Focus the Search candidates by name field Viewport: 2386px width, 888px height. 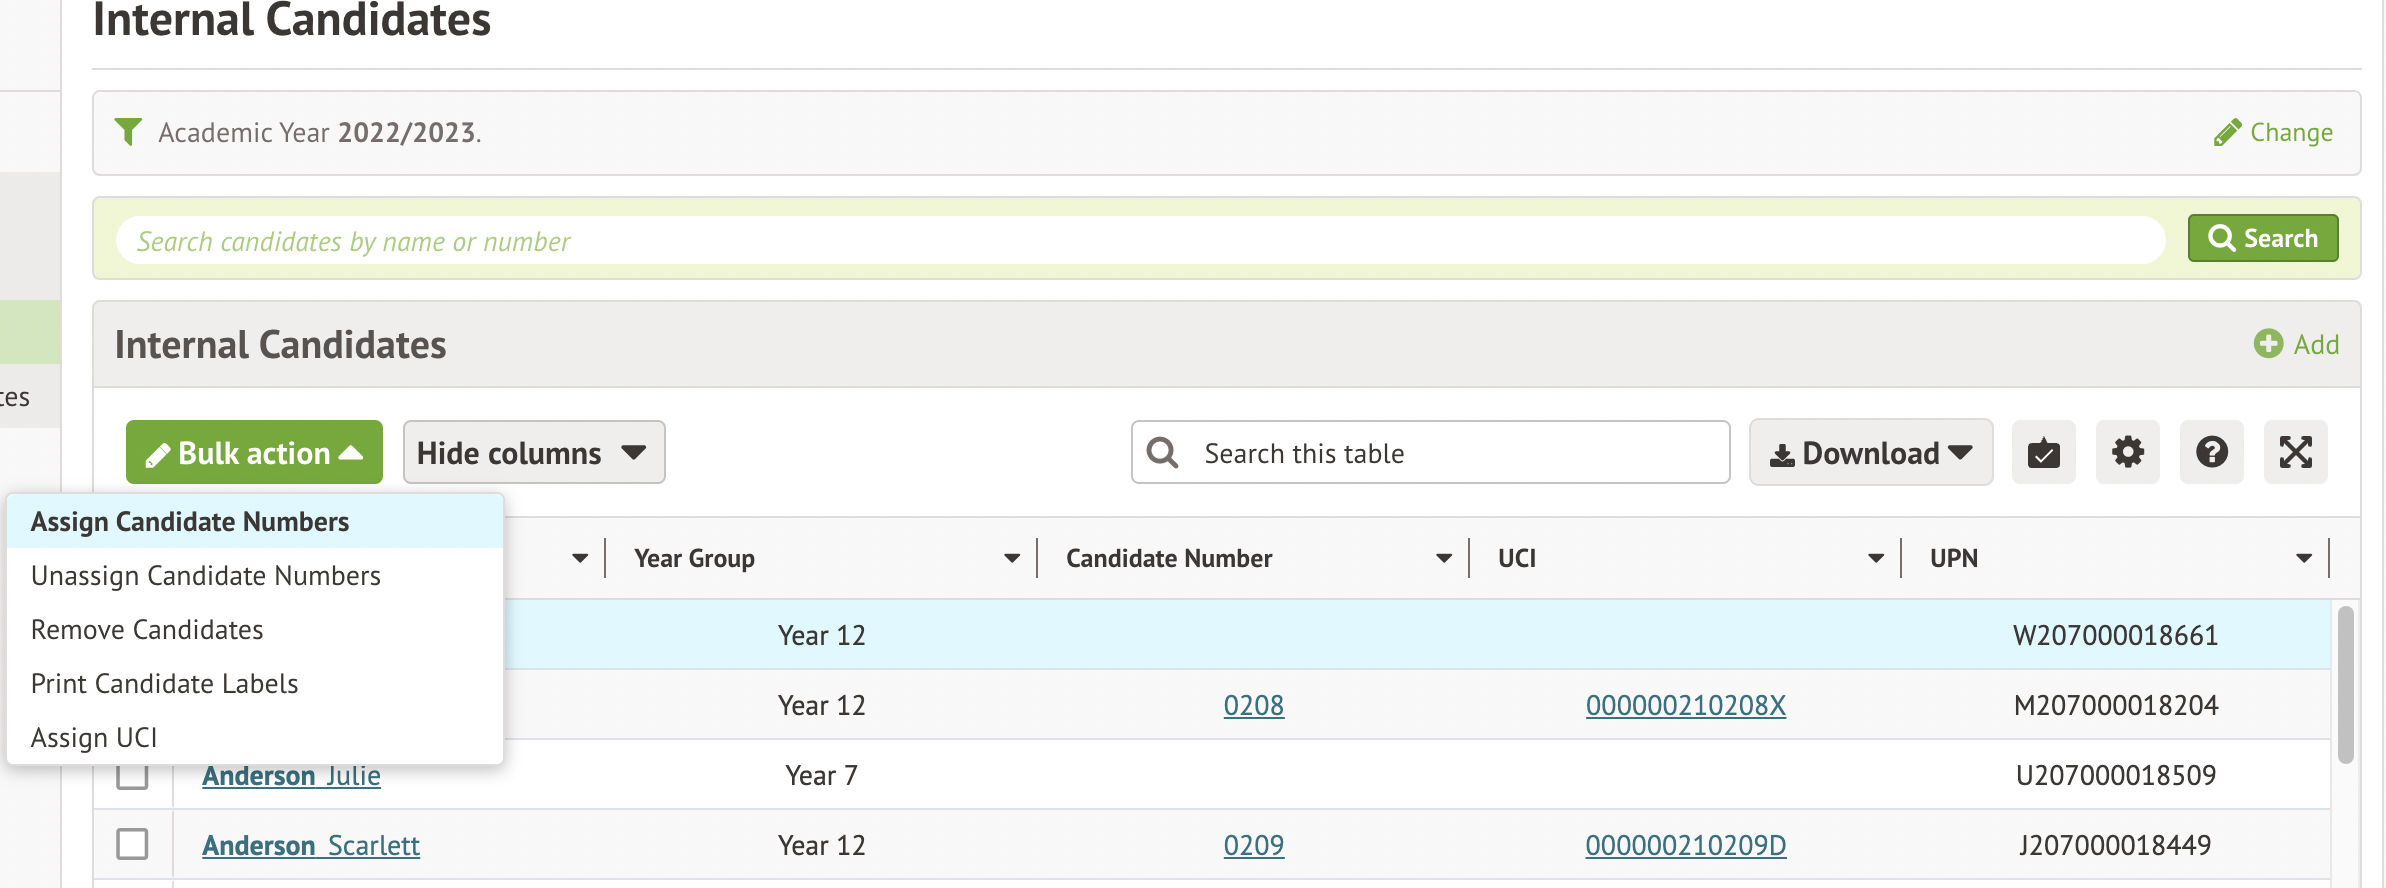[x=1140, y=241]
